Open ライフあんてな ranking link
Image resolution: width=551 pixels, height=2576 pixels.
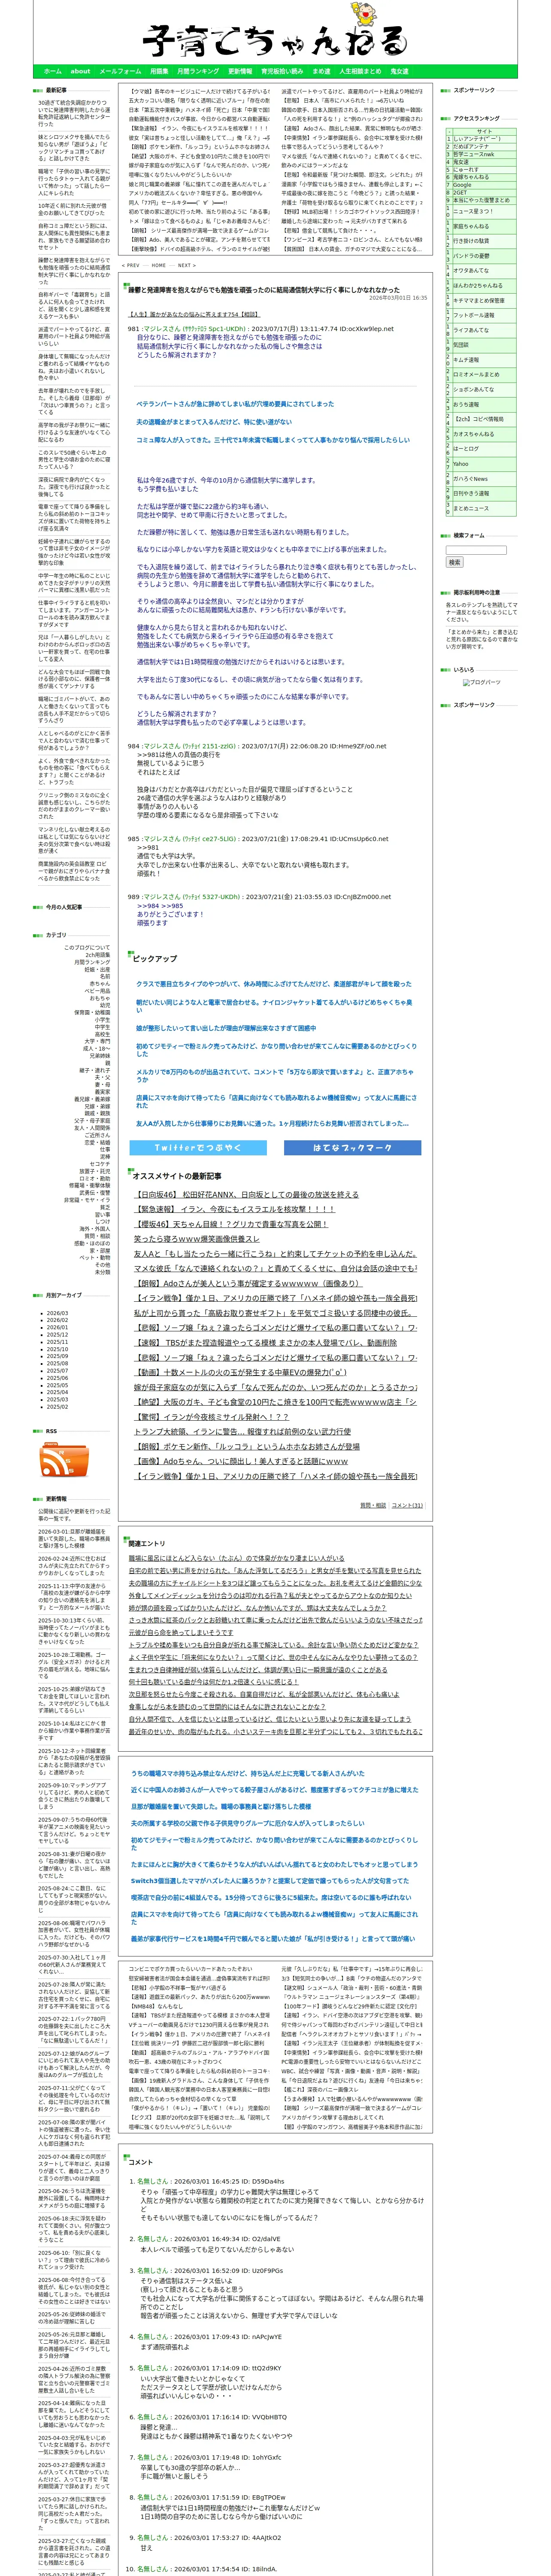pos(471,330)
